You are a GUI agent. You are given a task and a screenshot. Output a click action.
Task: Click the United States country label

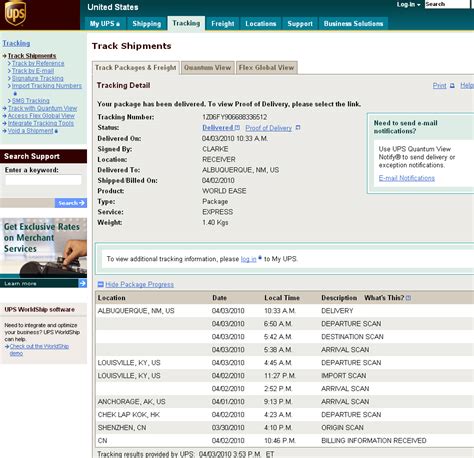click(x=113, y=7)
